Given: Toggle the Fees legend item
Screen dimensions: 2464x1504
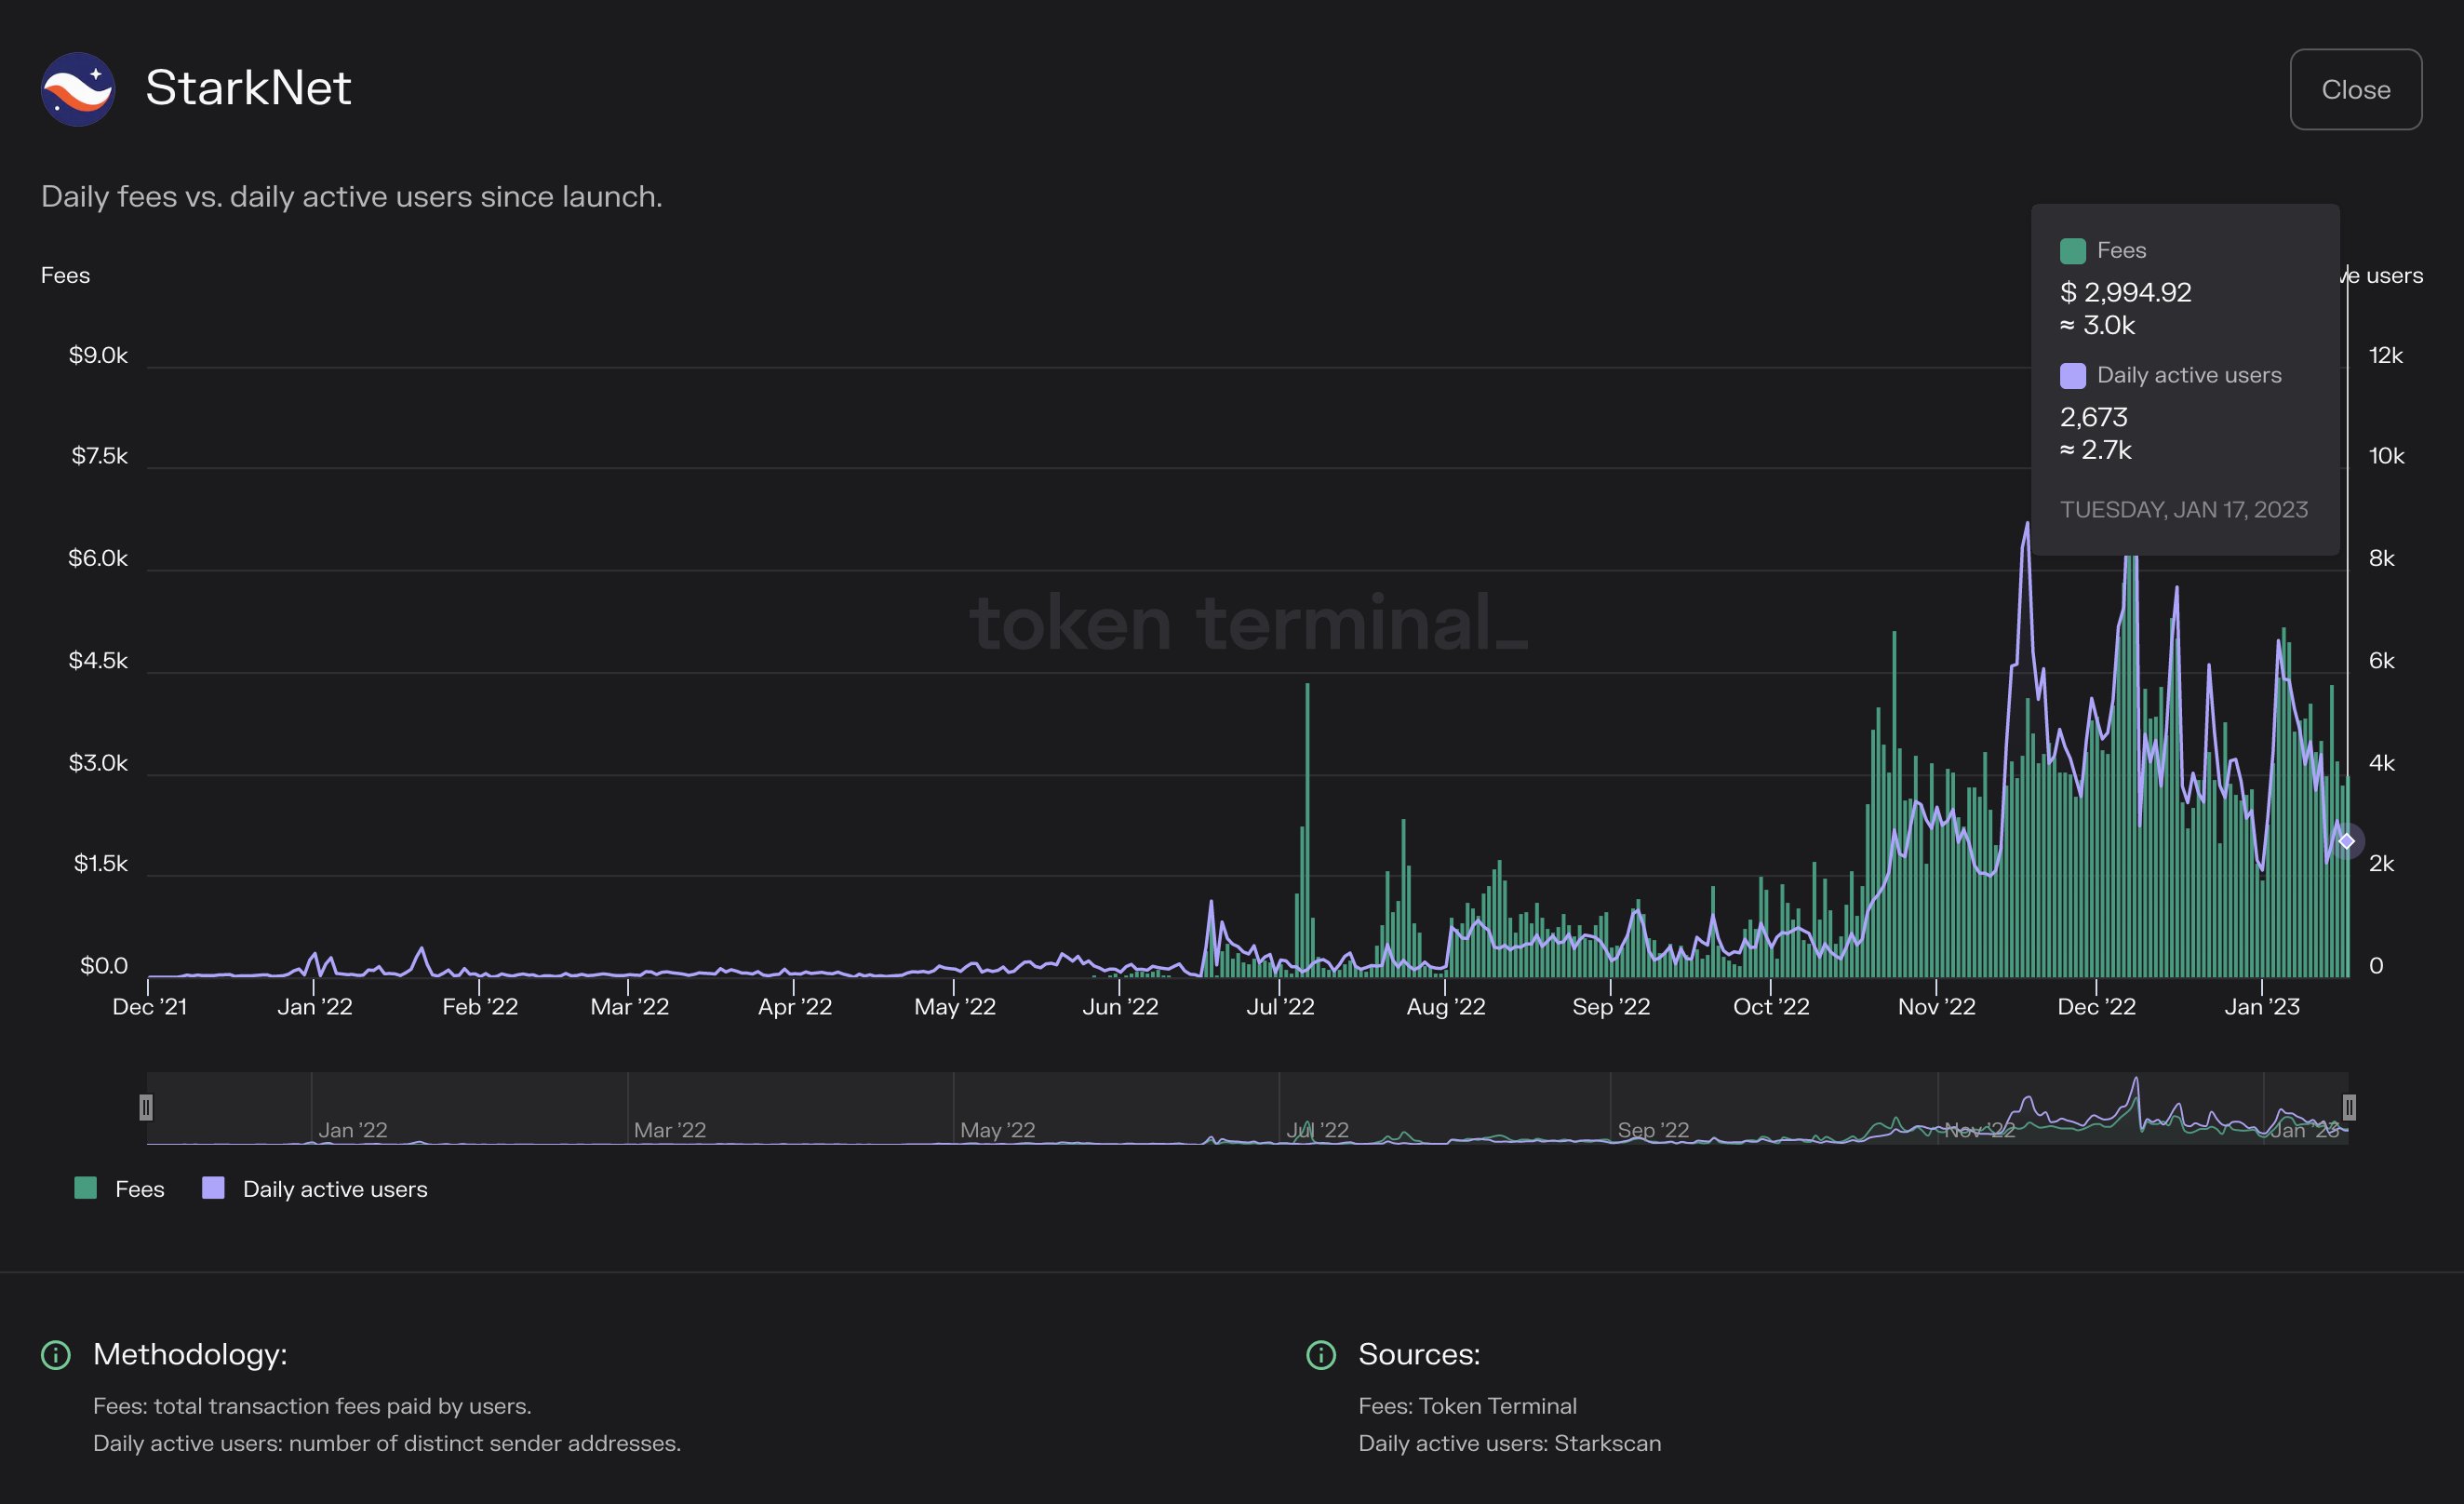Looking at the screenshot, I should point(119,1188).
